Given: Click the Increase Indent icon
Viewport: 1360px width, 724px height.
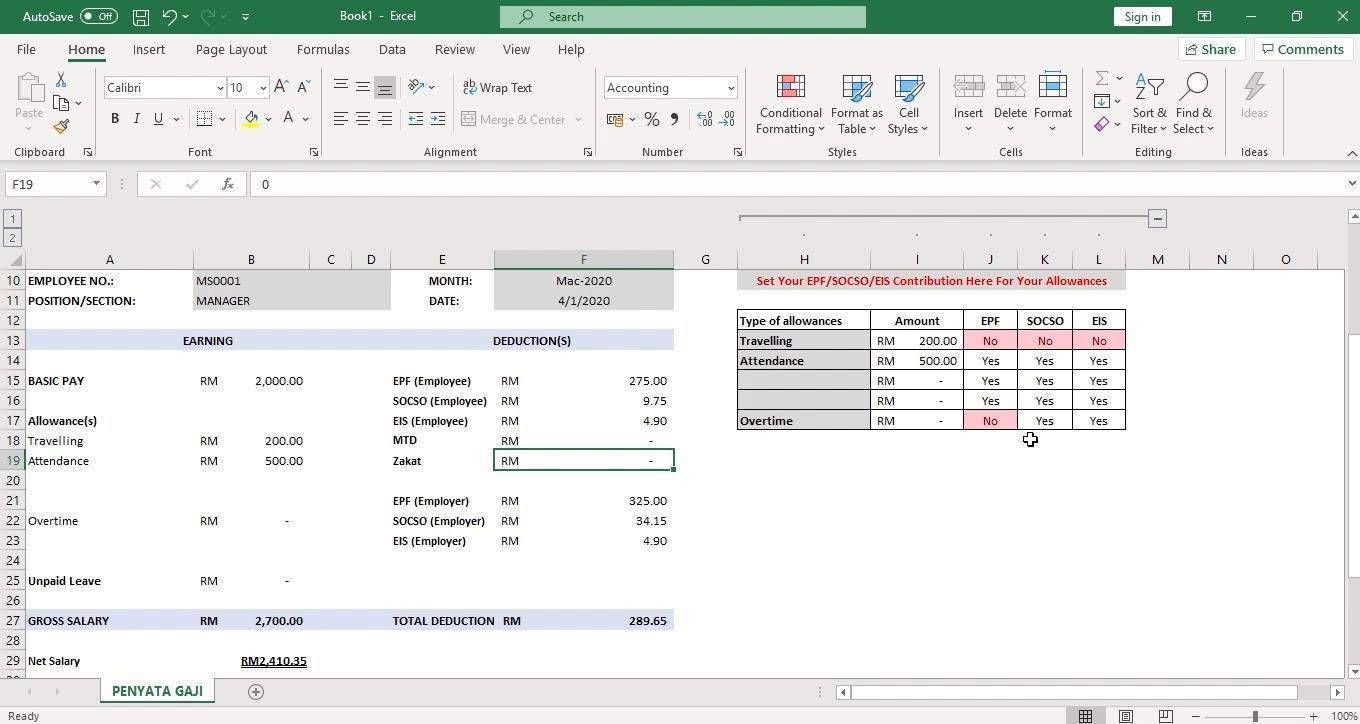Looking at the screenshot, I should coord(438,119).
